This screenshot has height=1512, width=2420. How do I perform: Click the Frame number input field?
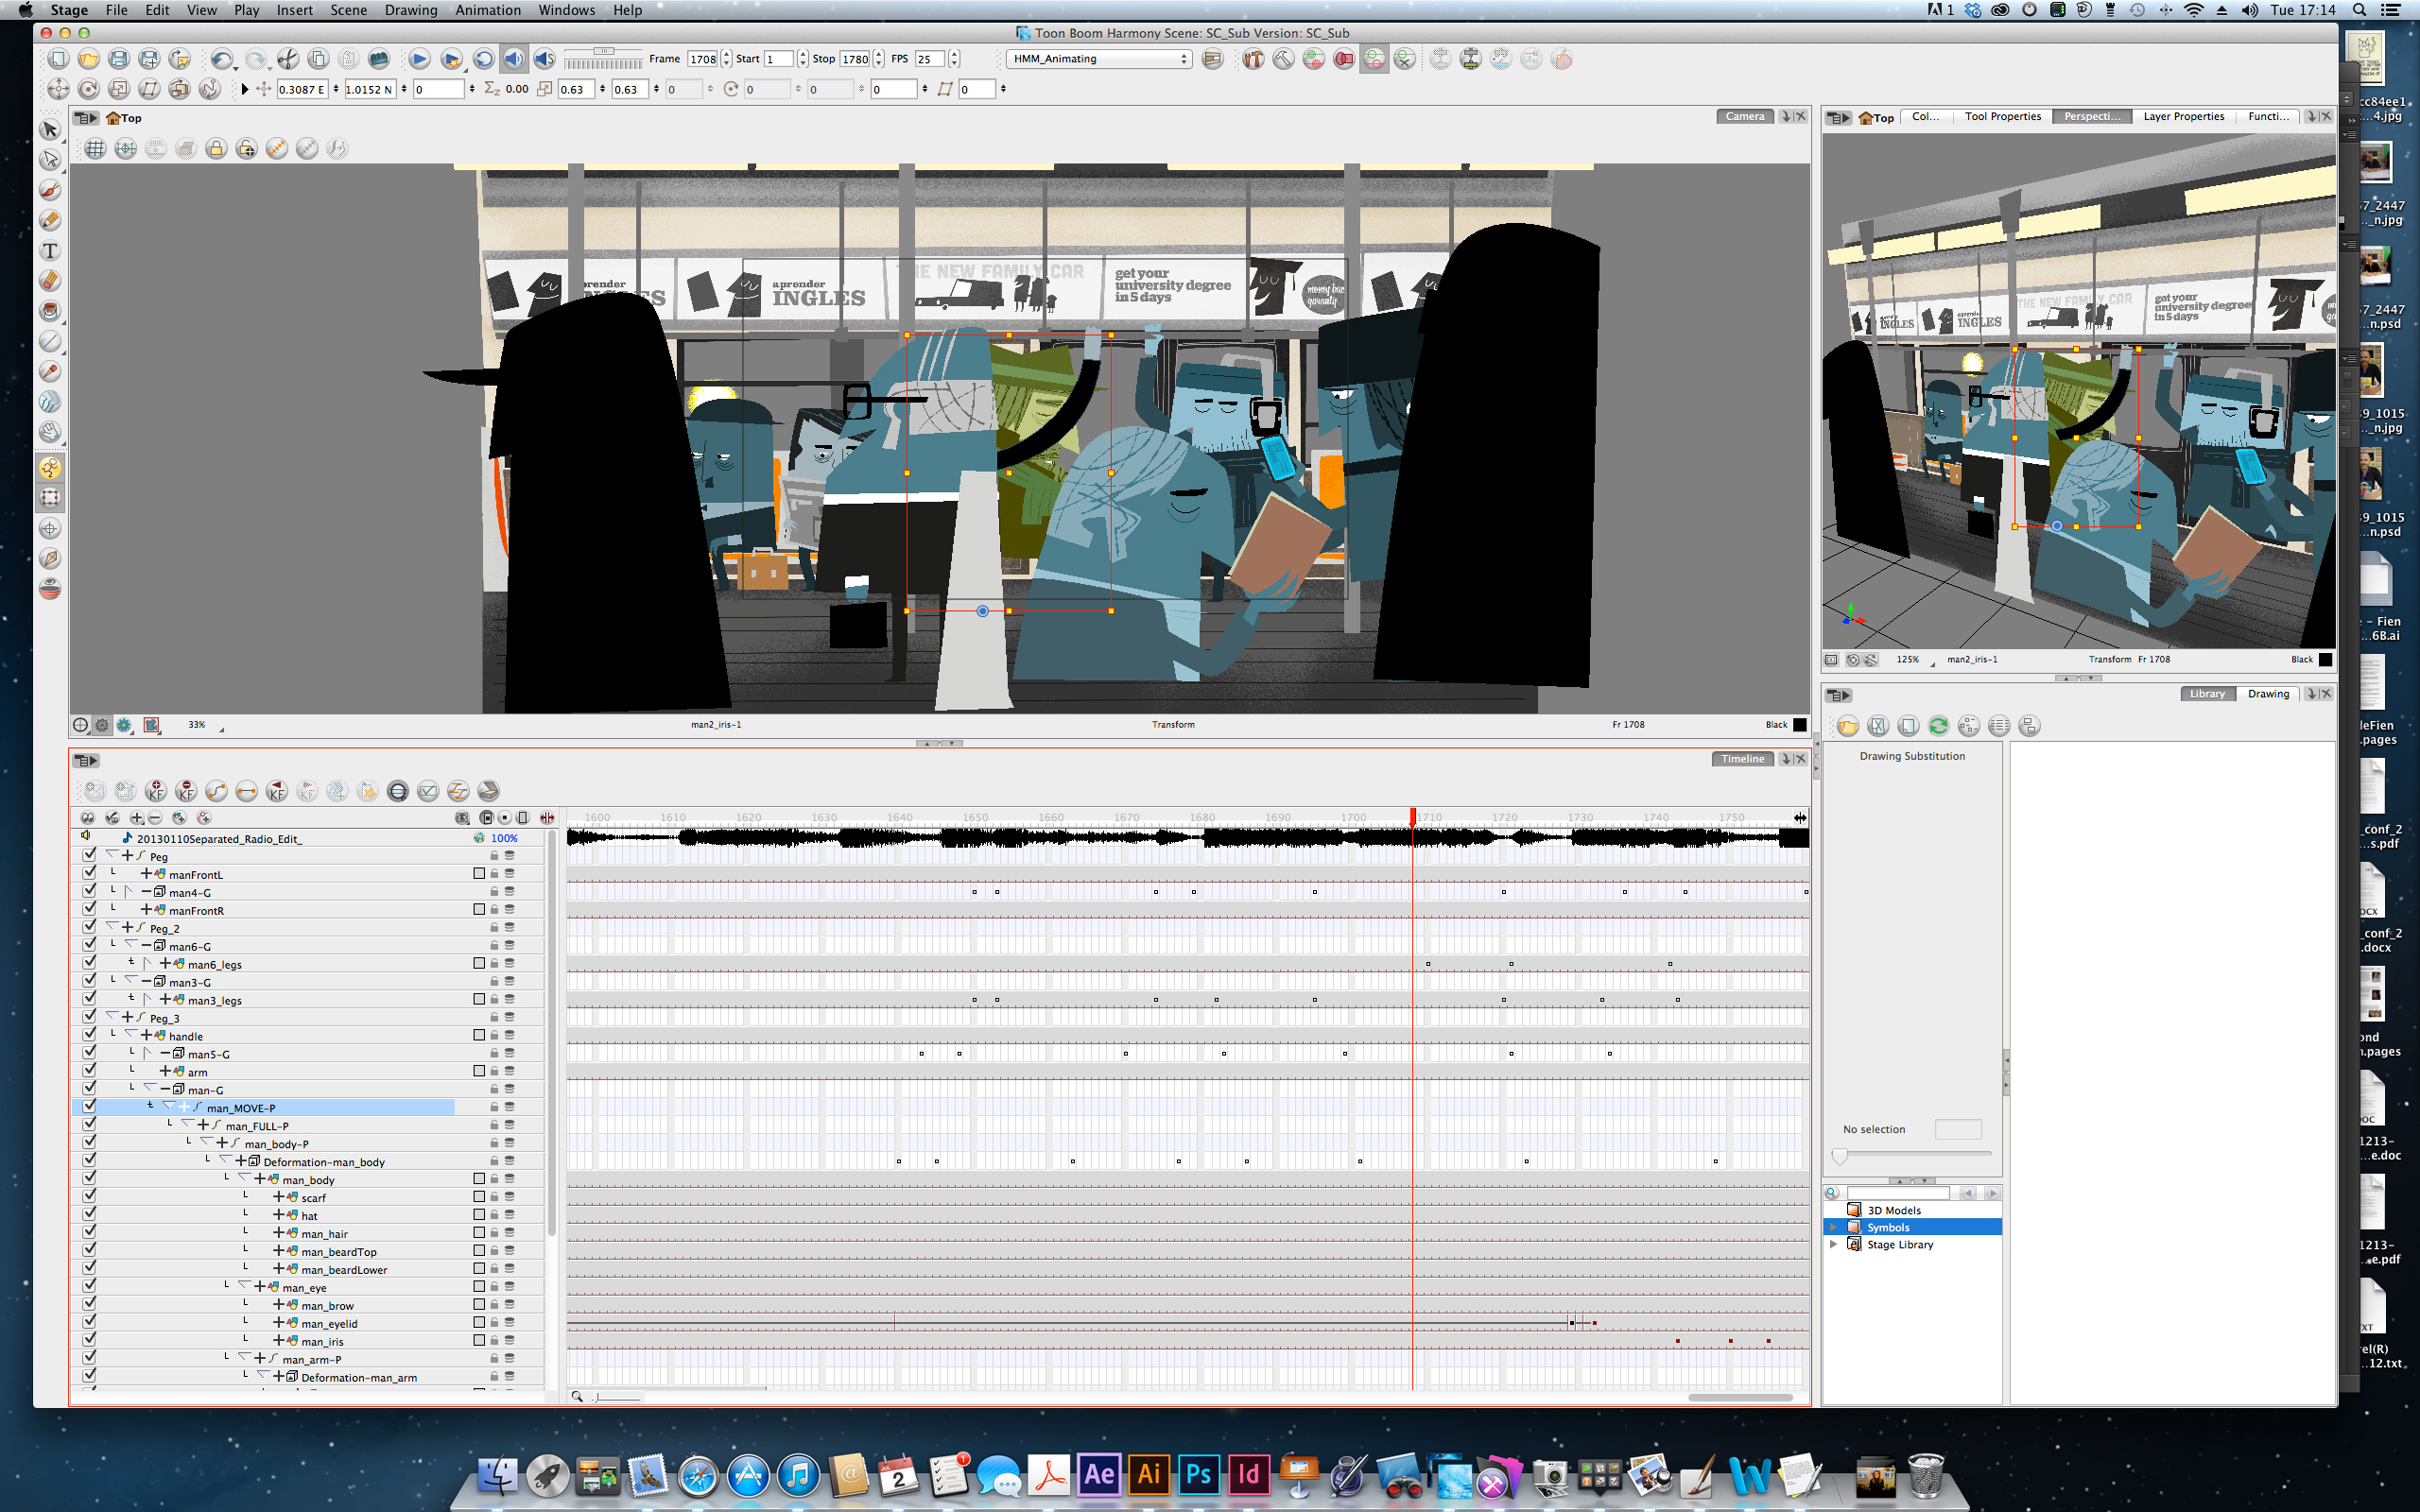tap(703, 59)
